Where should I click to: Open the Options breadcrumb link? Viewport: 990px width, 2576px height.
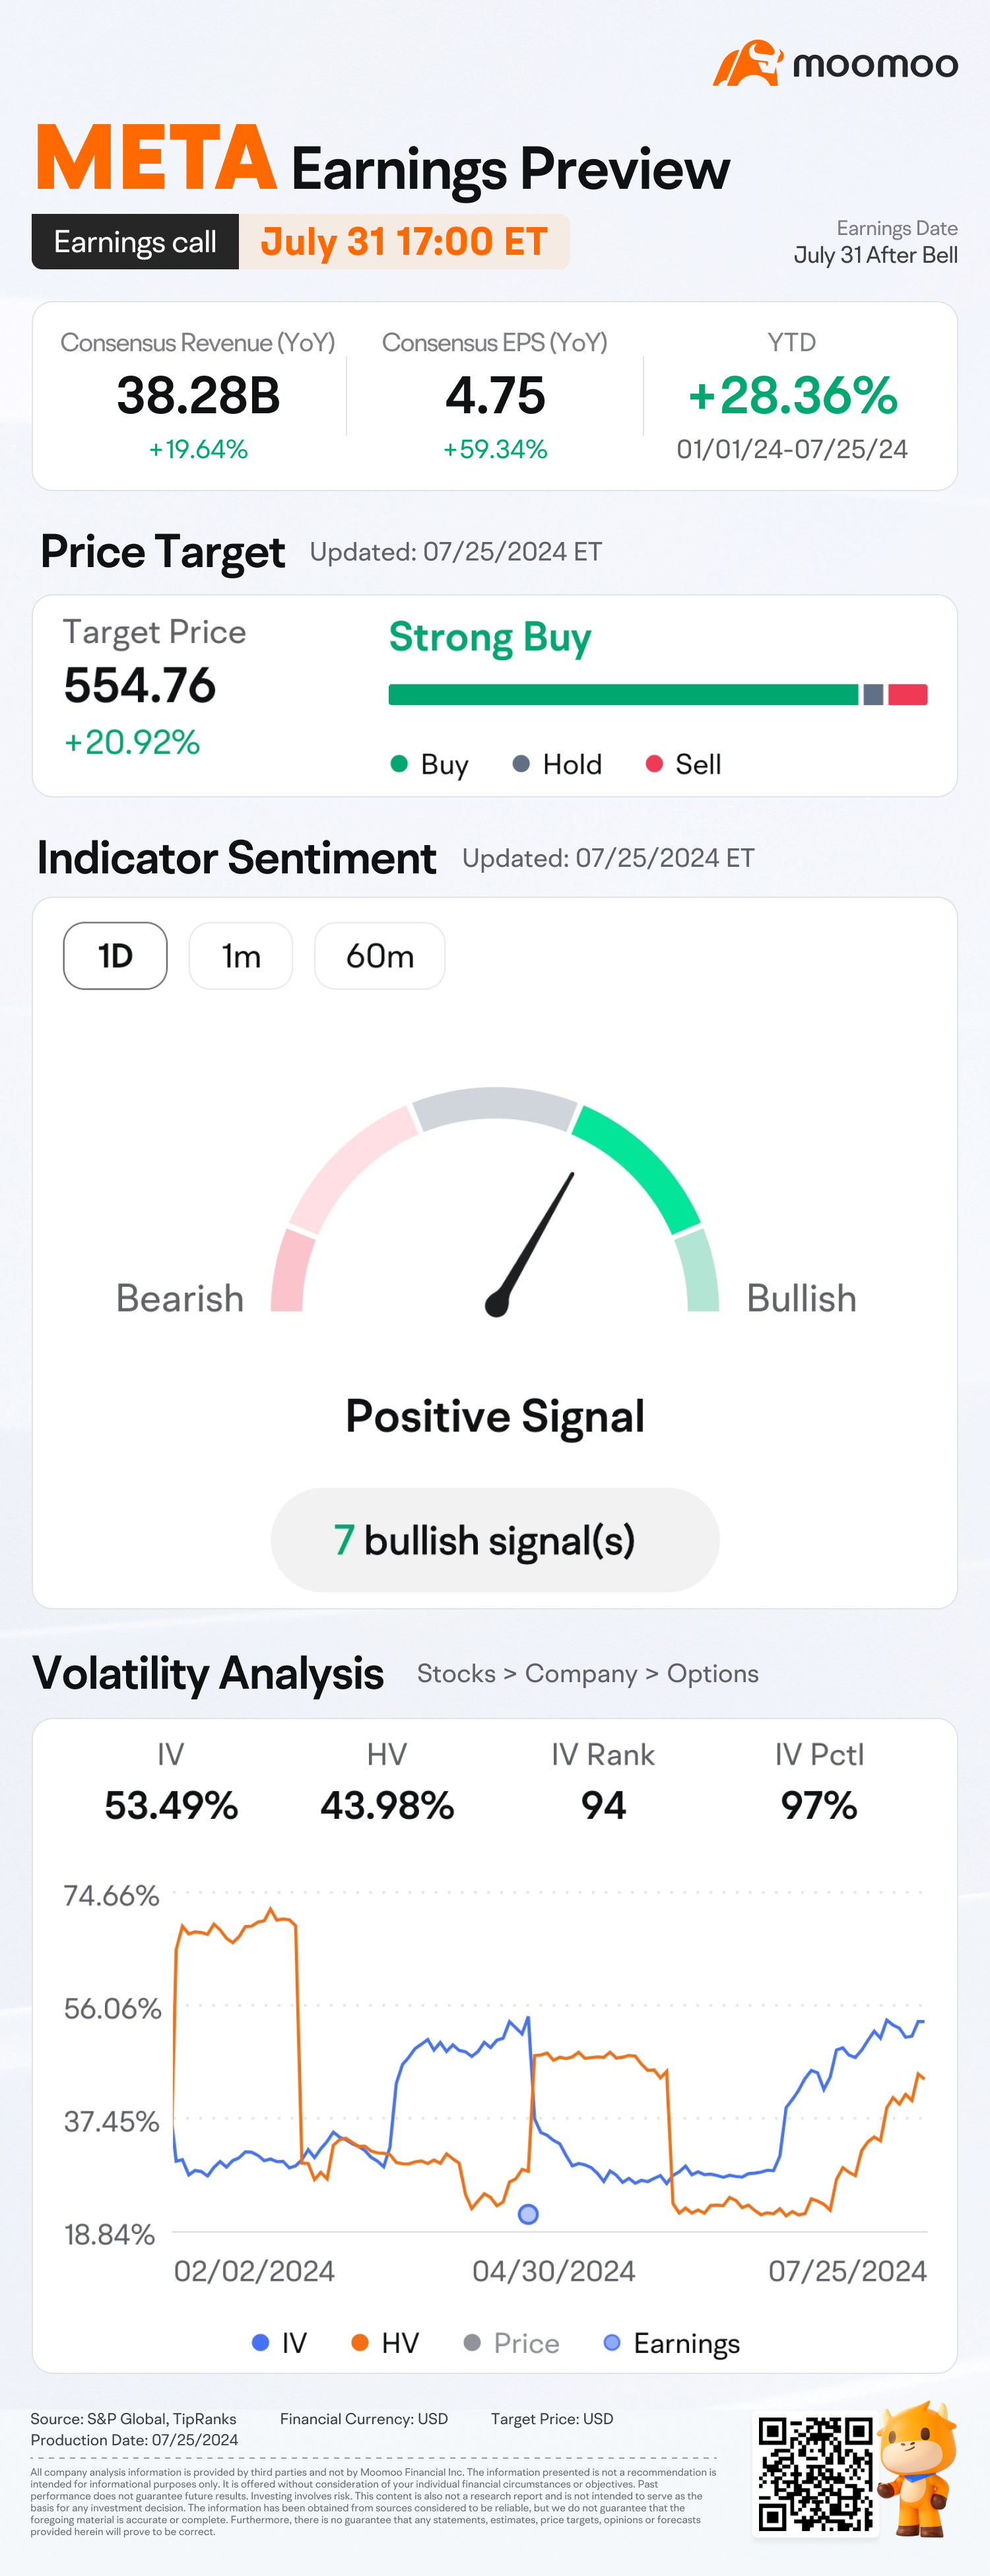pyautogui.click(x=713, y=1674)
